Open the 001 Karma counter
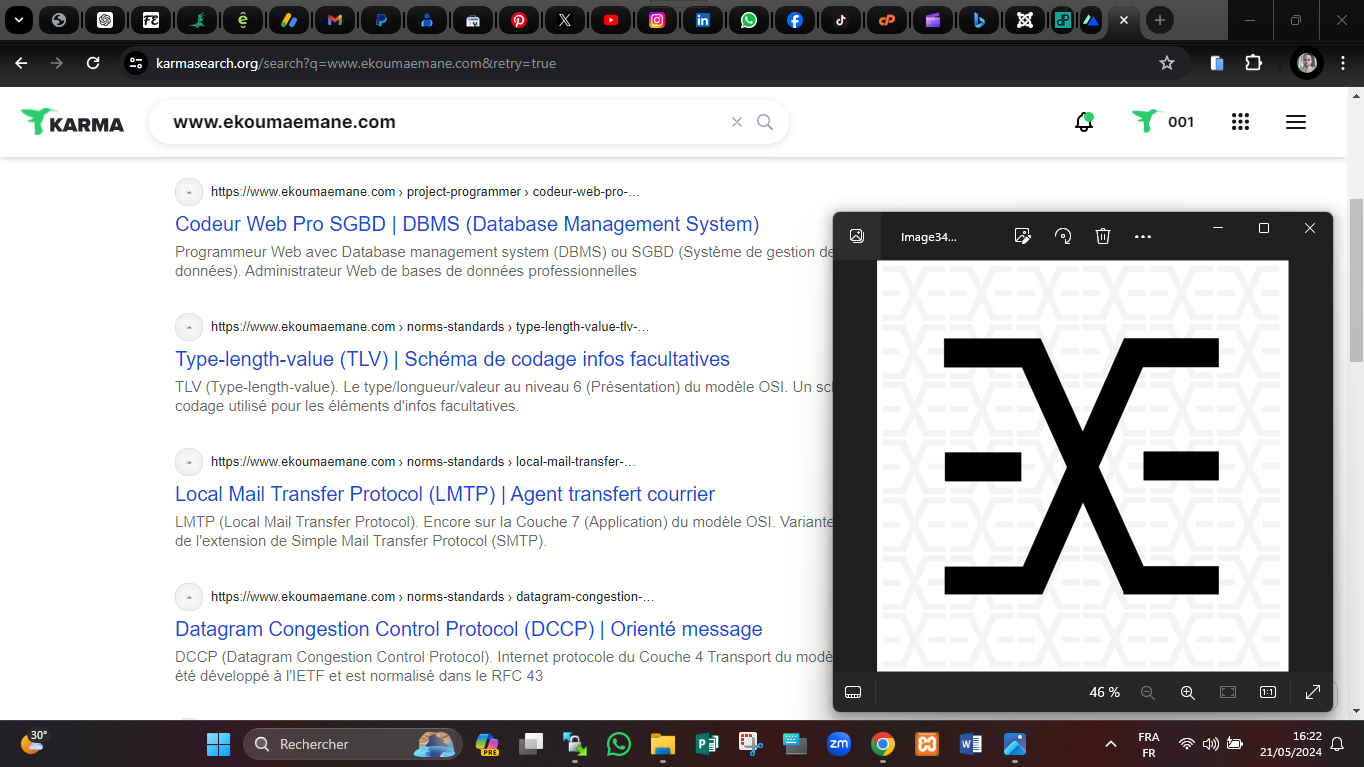The width and height of the screenshot is (1364, 767). tap(1164, 122)
